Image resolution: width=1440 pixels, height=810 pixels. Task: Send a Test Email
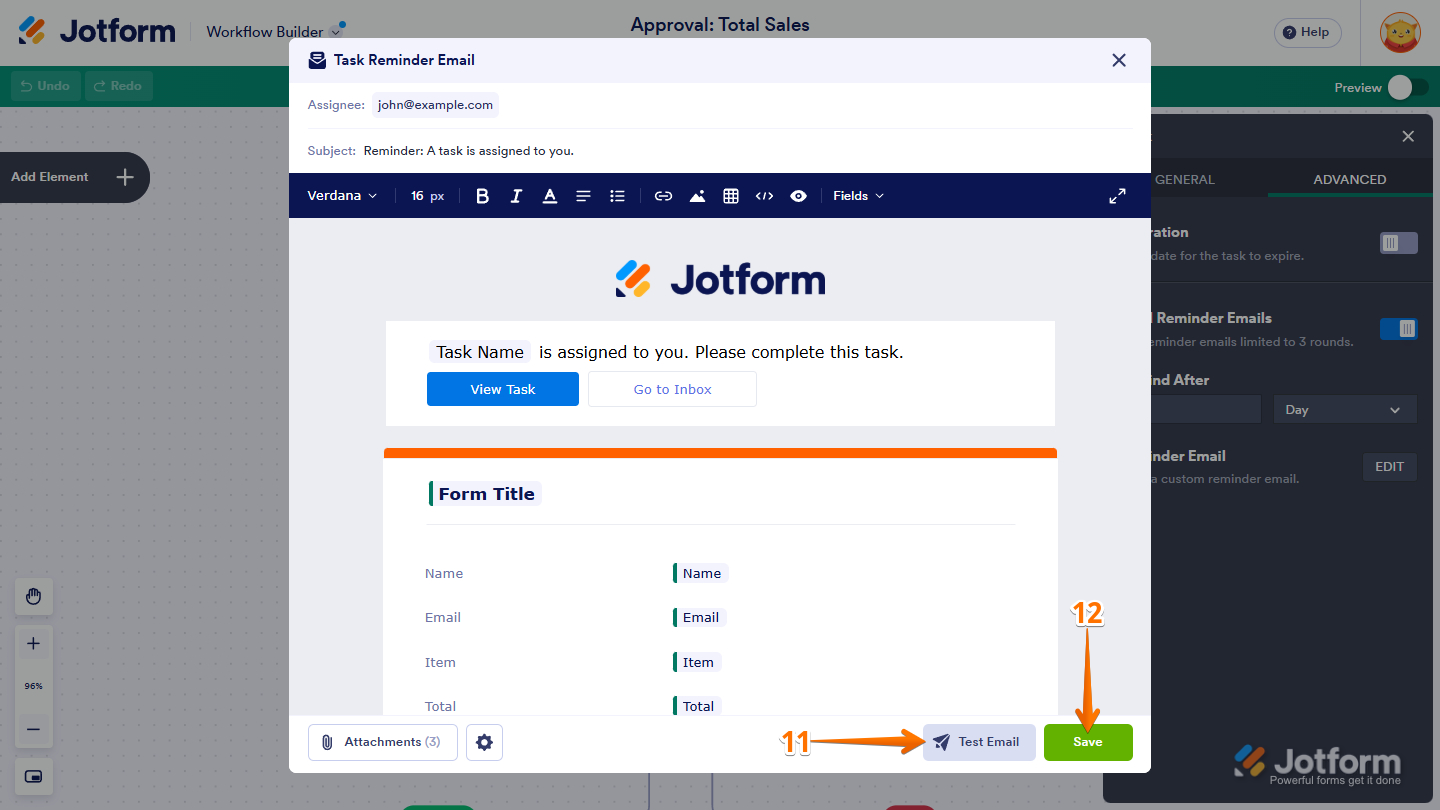(x=979, y=742)
